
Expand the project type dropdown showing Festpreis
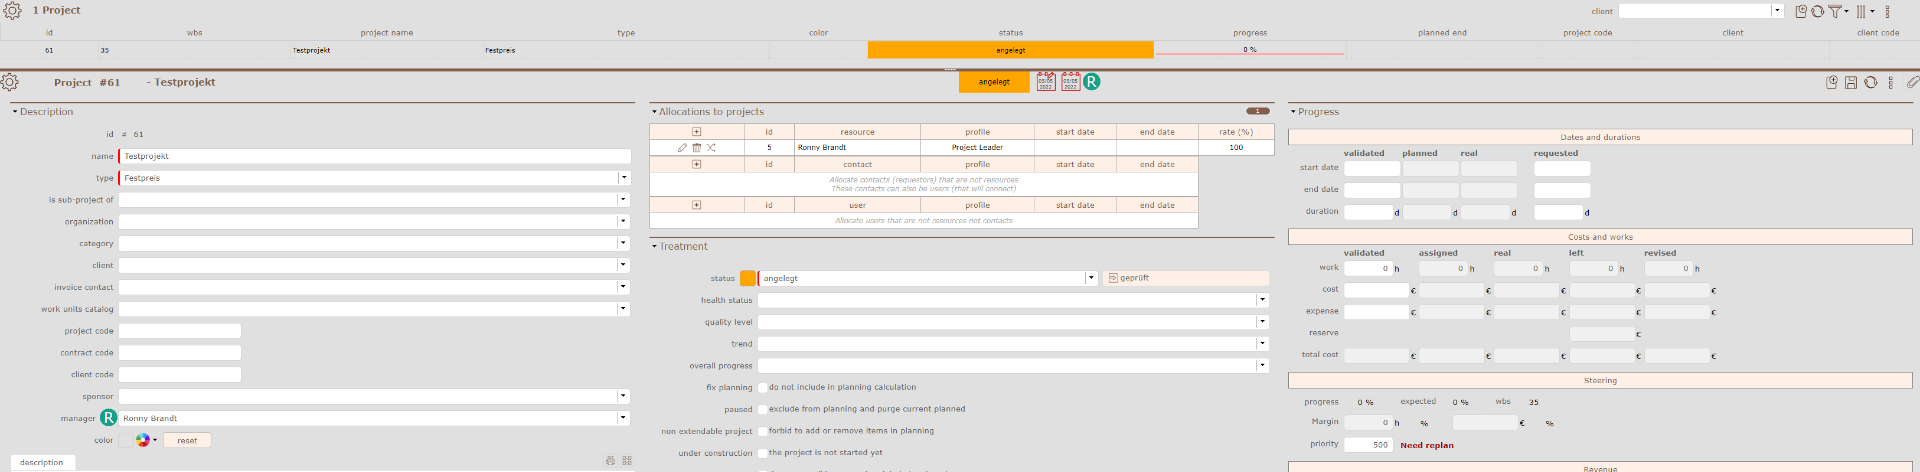click(x=623, y=178)
